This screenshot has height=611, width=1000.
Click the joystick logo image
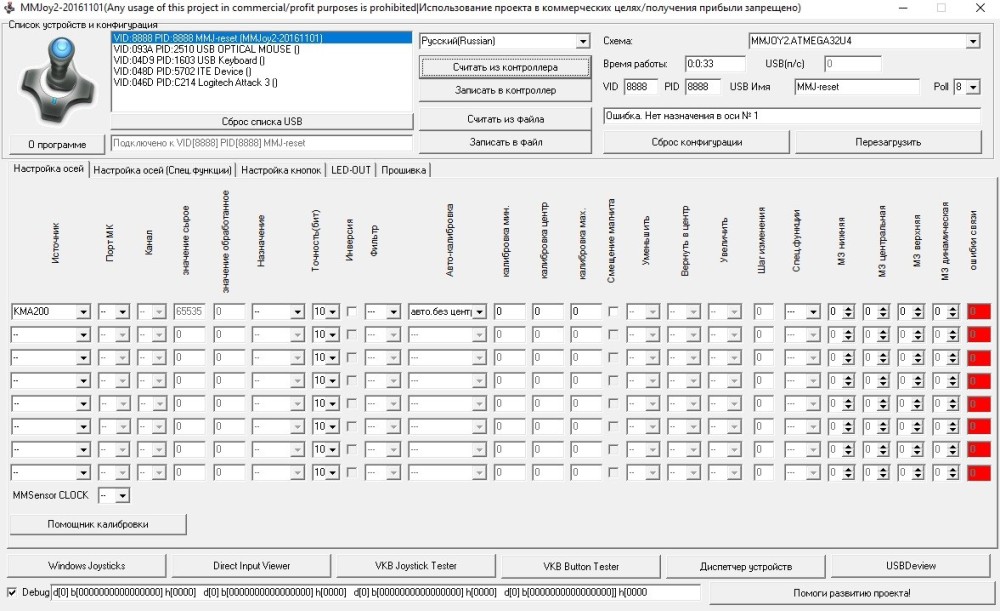point(58,80)
